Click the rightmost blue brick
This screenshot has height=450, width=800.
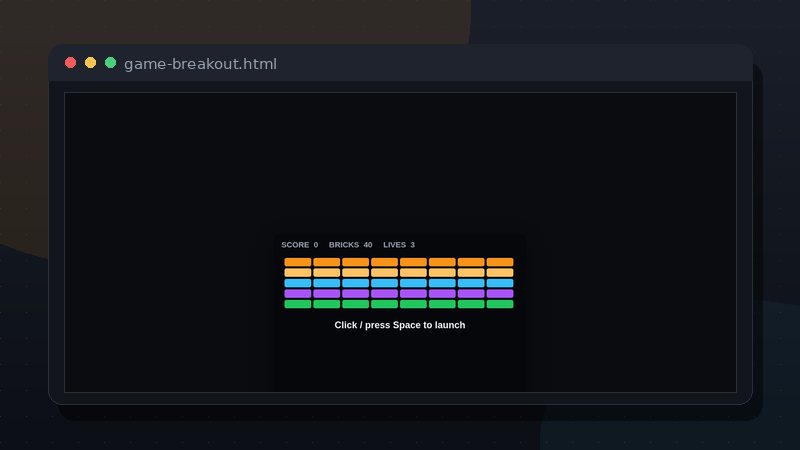tap(500, 283)
